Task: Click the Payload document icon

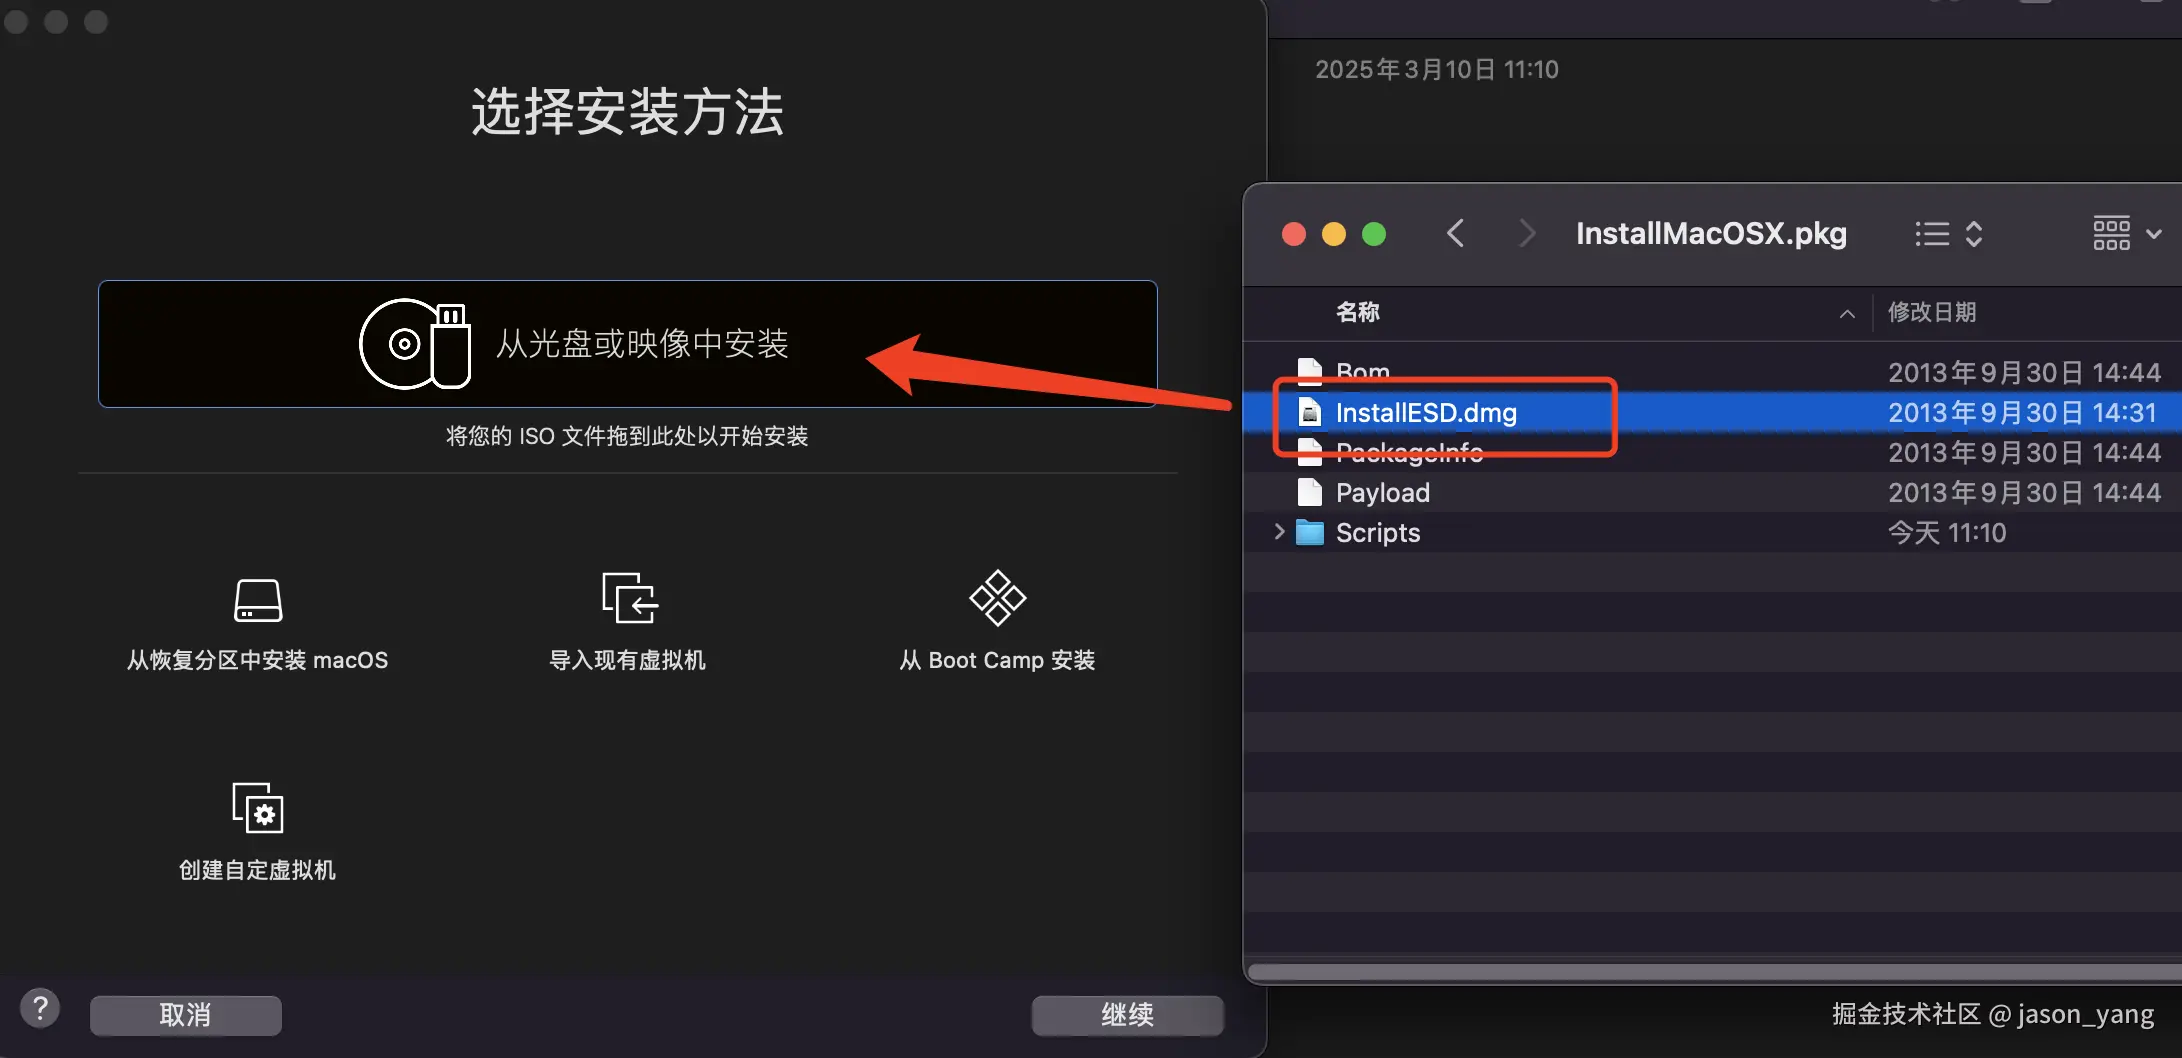Action: click(1310, 492)
